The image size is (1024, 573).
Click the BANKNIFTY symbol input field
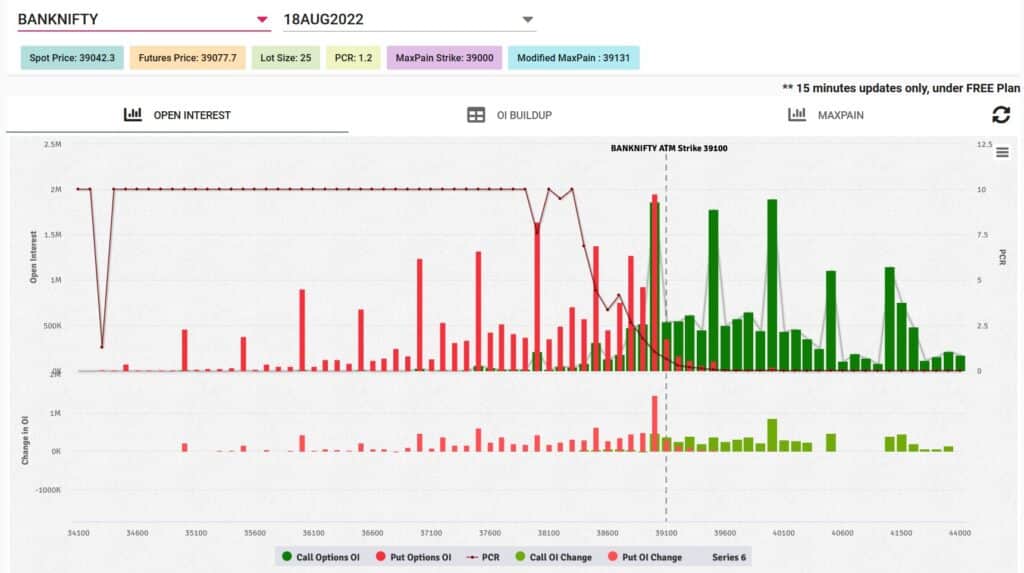144,20
